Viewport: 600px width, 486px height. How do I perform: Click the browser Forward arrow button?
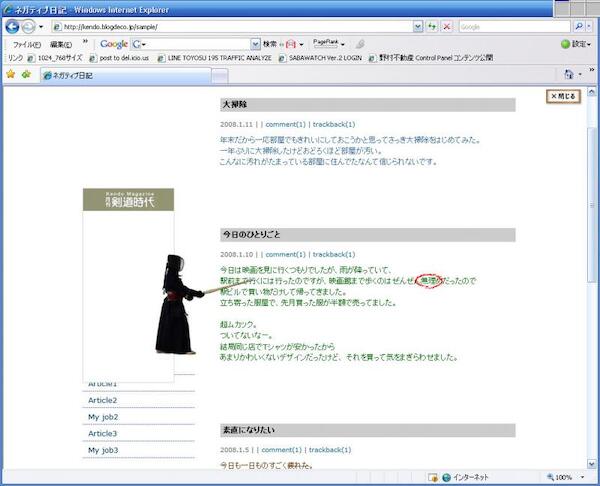click(x=28, y=27)
